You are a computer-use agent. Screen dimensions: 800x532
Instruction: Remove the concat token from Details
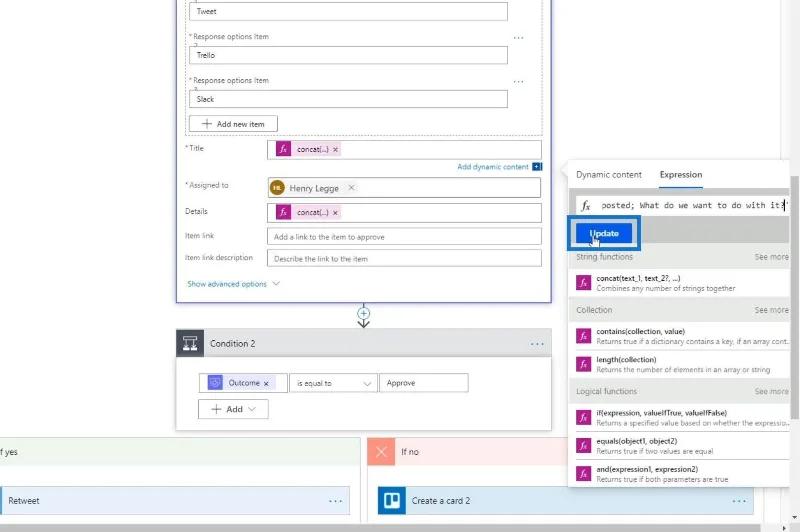click(x=335, y=213)
